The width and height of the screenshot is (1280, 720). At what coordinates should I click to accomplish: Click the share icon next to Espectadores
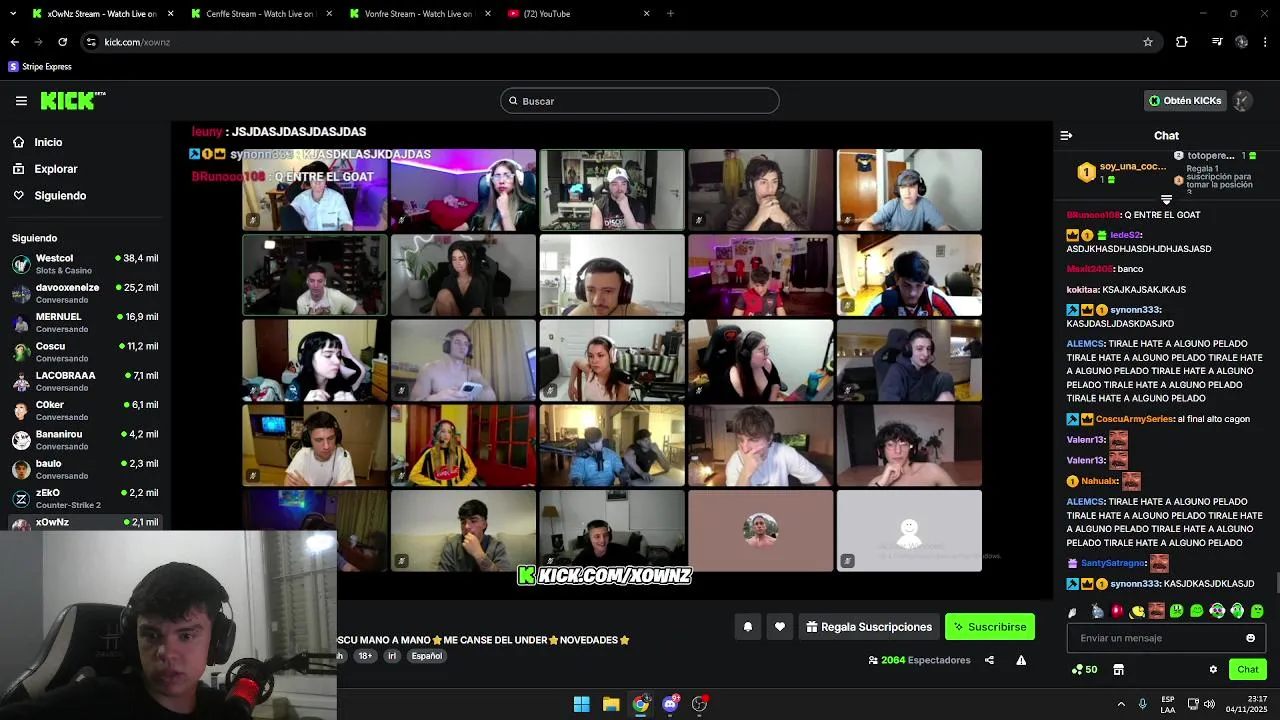coord(989,660)
